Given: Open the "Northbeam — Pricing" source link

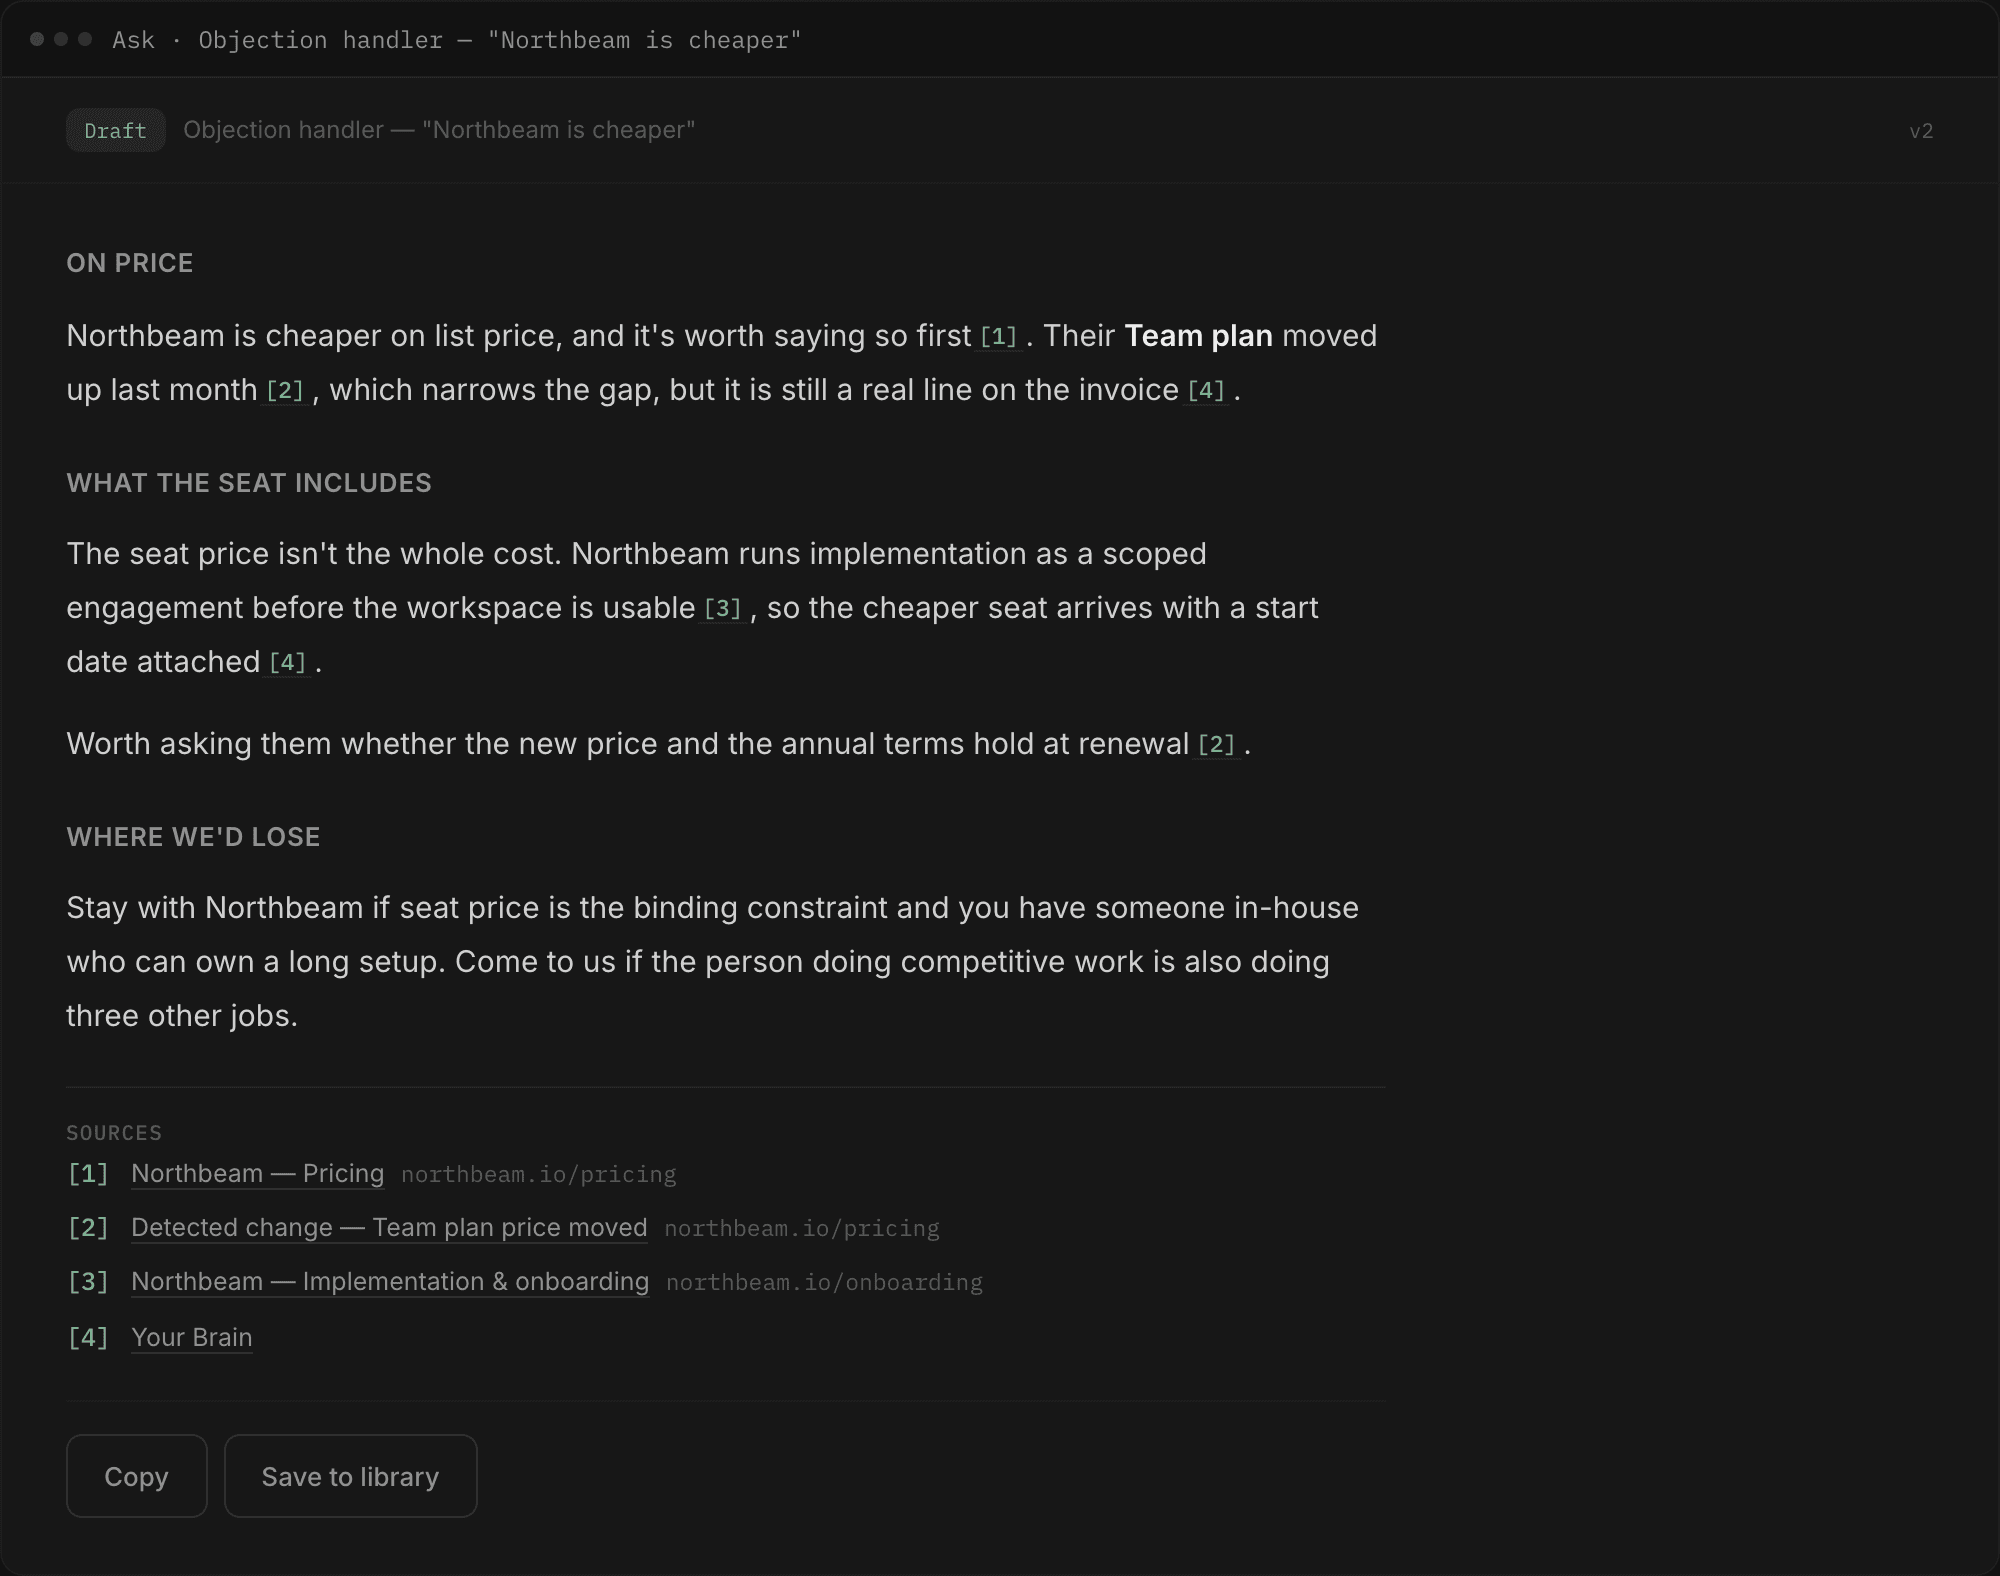Looking at the screenshot, I should point(257,1173).
